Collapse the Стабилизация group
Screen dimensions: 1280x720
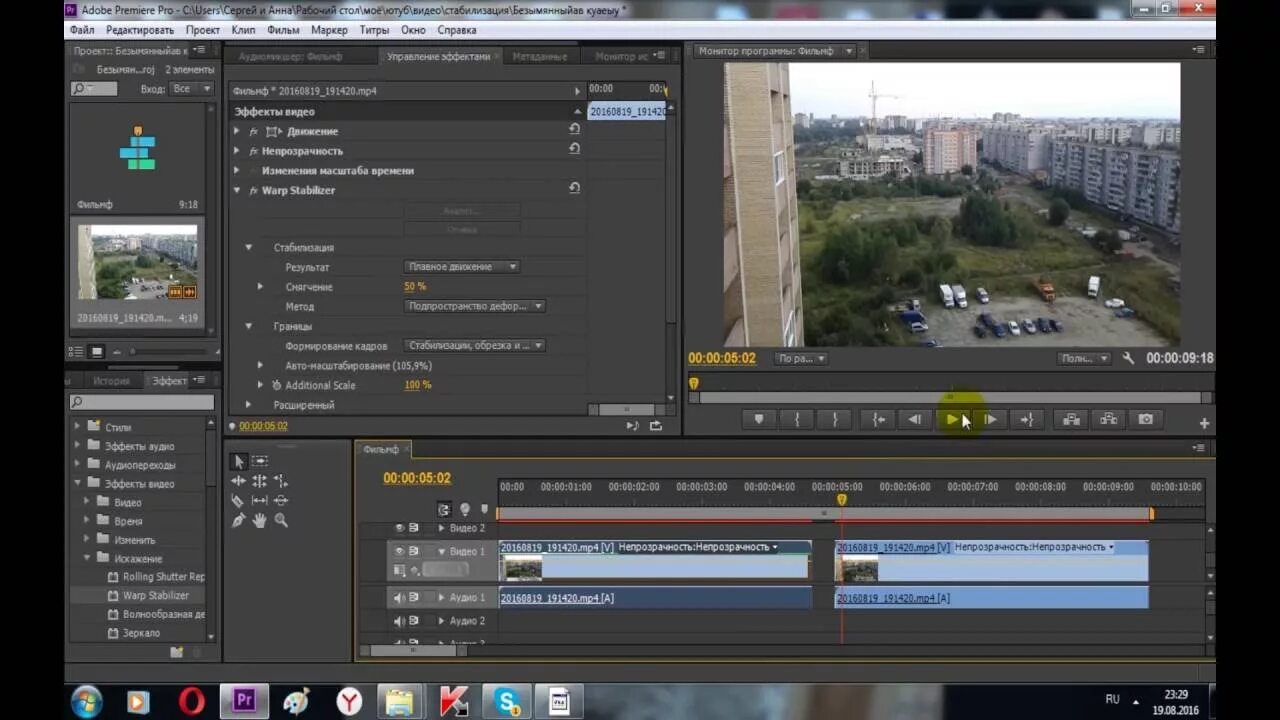point(249,247)
